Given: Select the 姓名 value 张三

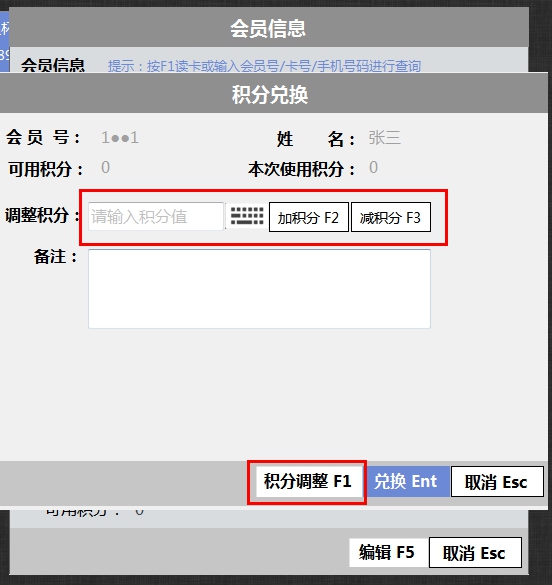Looking at the screenshot, I should click(384, 138).
